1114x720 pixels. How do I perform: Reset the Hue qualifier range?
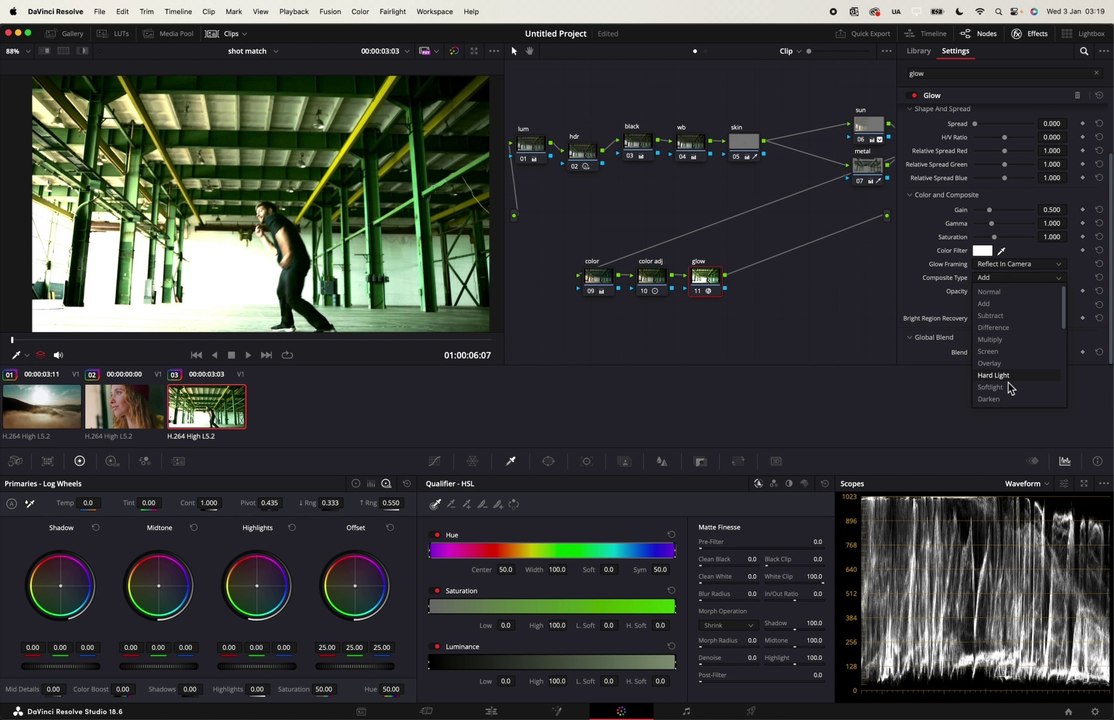coord(671,534)
